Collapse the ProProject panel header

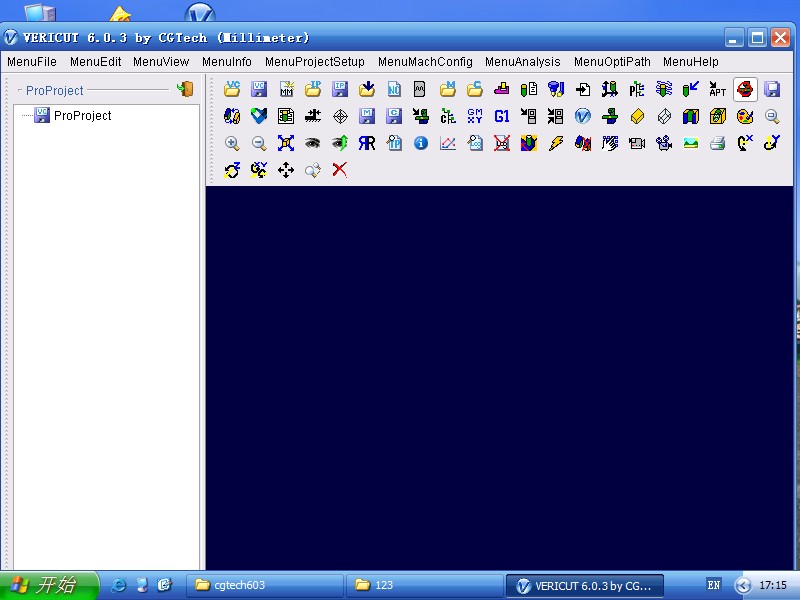point(19,90)
